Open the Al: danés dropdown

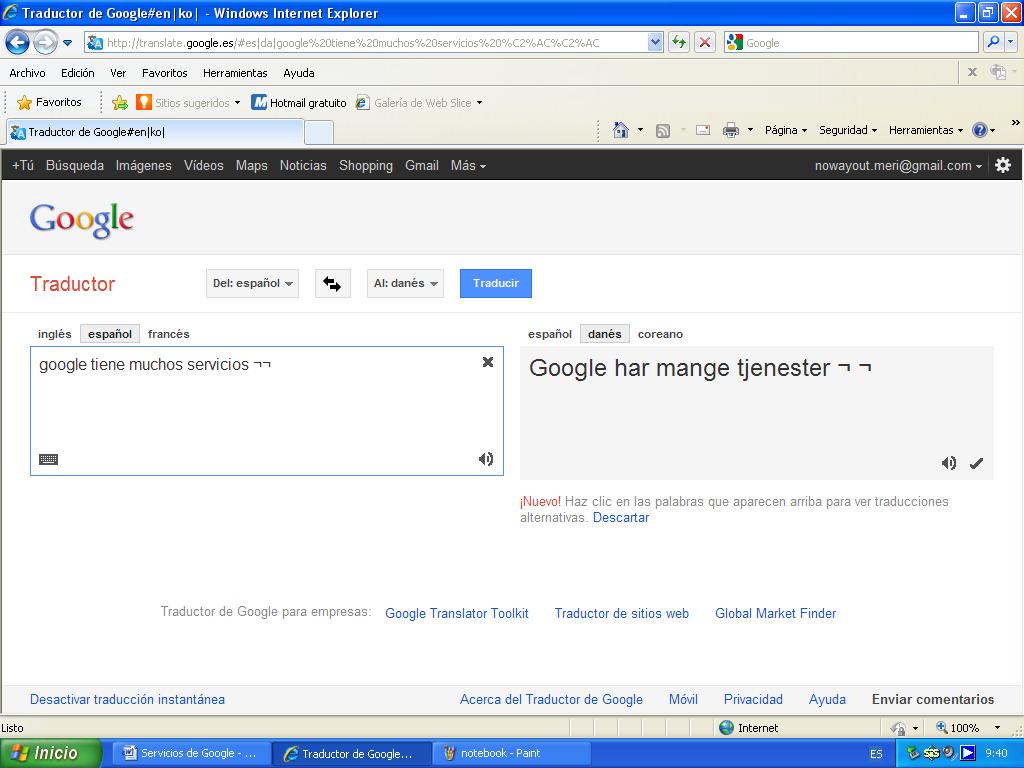pyautogui.click(x=405, y=283)
